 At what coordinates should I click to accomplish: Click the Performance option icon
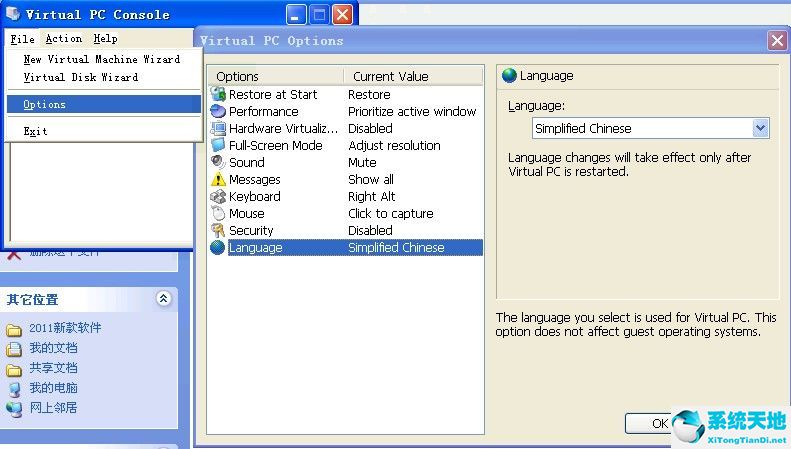[x=218, y=111]
